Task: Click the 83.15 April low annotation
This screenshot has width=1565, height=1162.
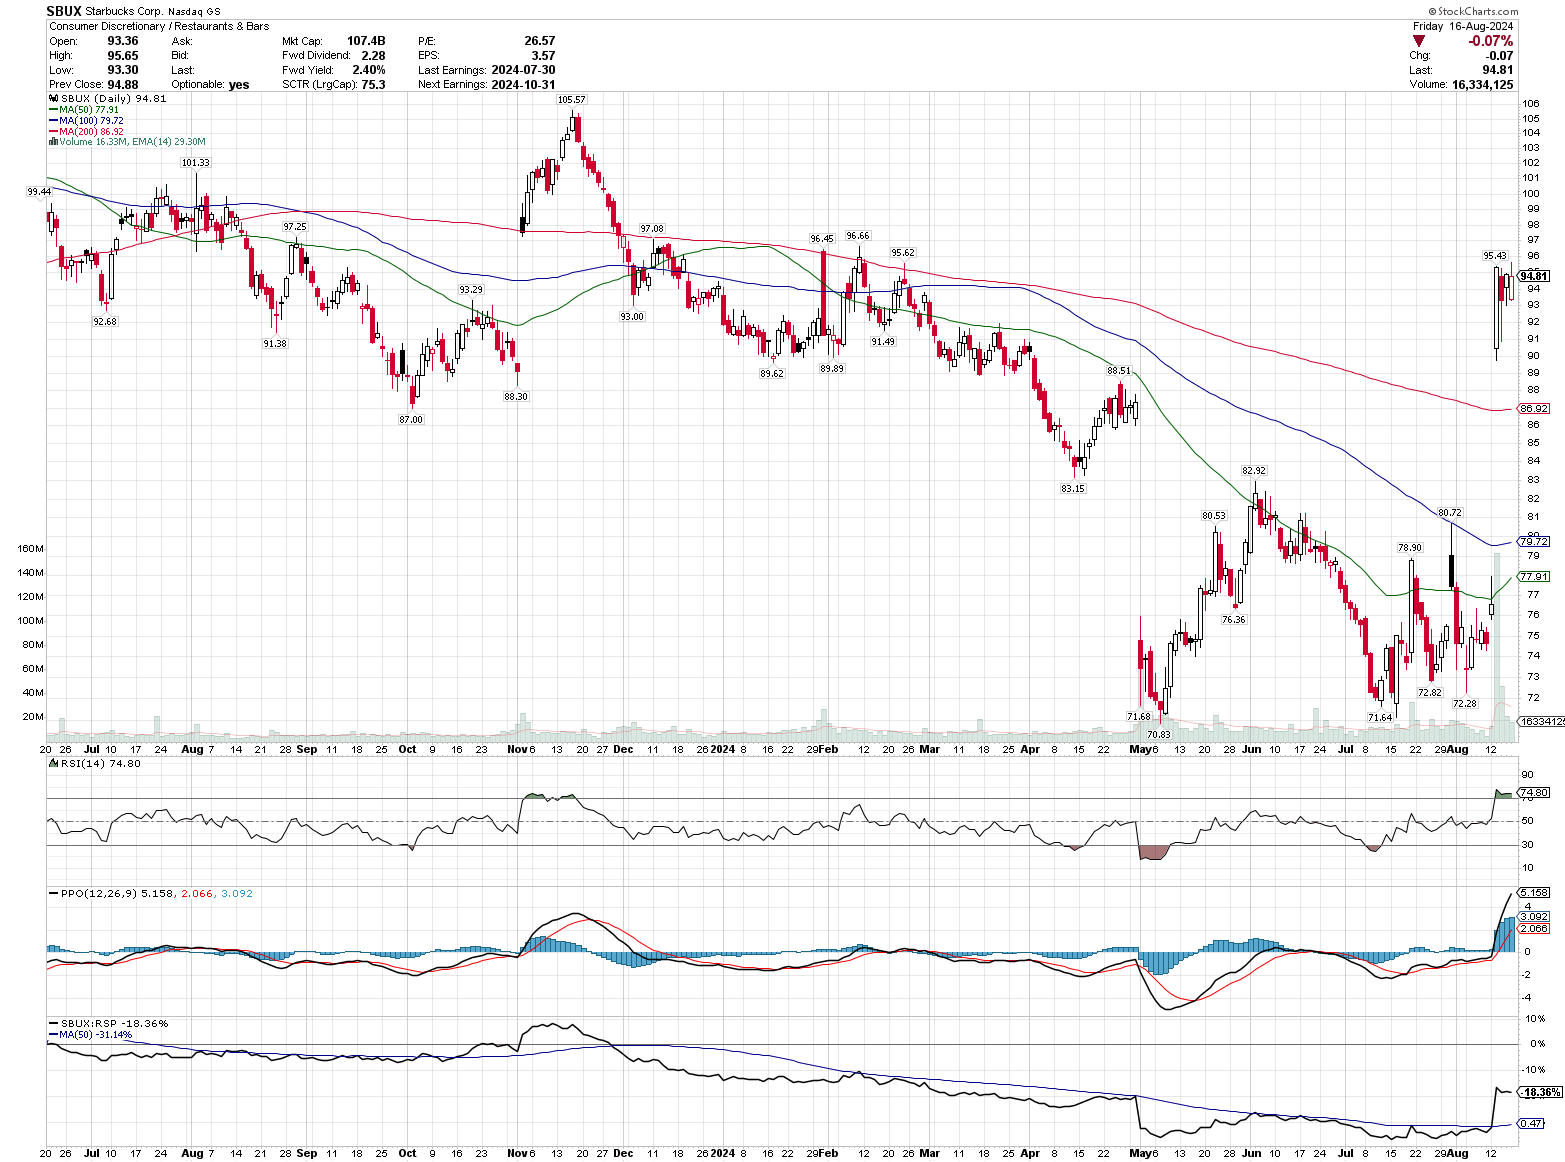Action: pos(1073,489)
